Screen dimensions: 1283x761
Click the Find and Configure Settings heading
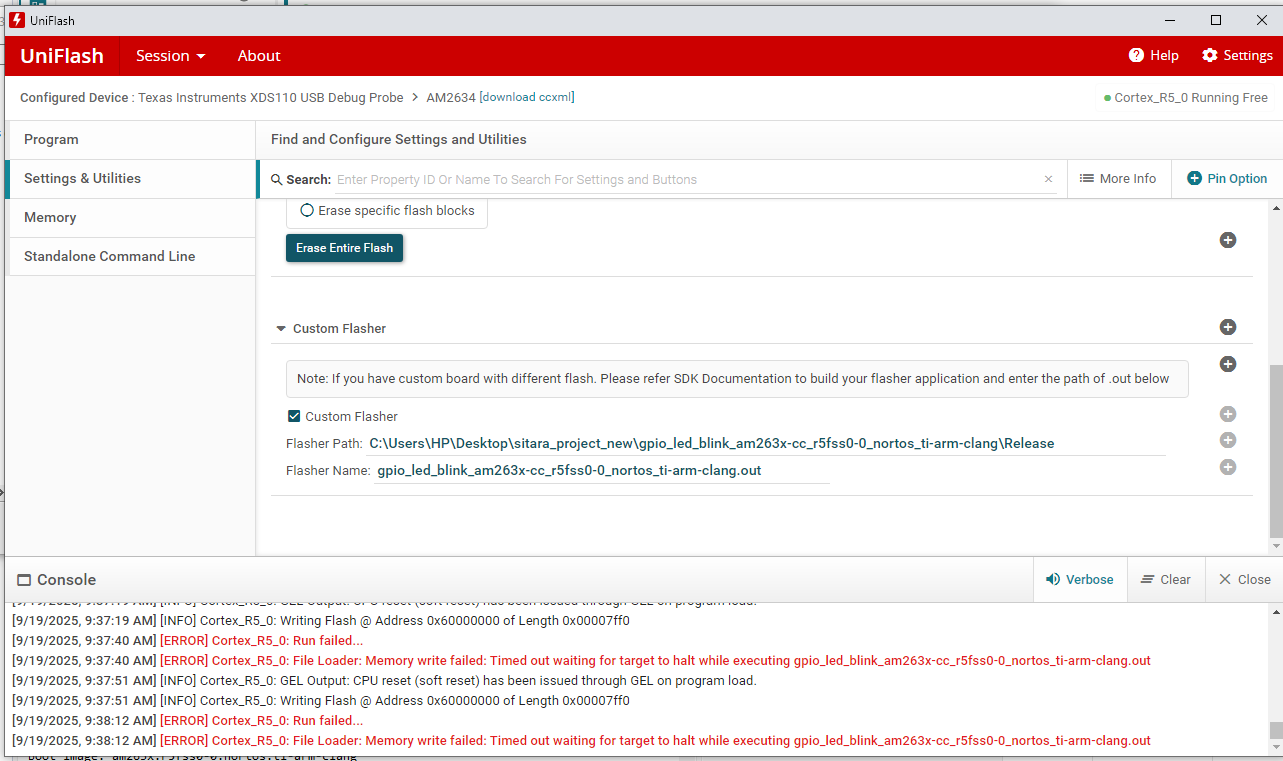point(399,140)
